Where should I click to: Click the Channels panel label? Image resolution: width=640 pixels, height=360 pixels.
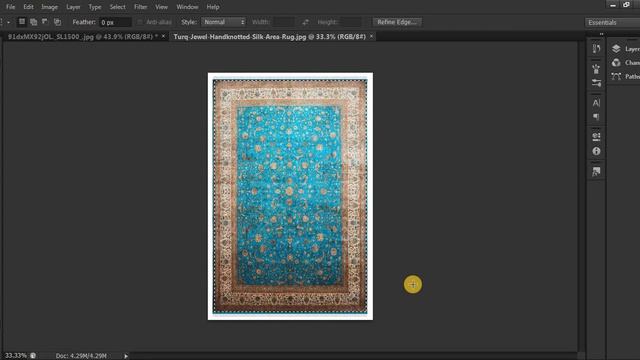[x=632, y=63]
